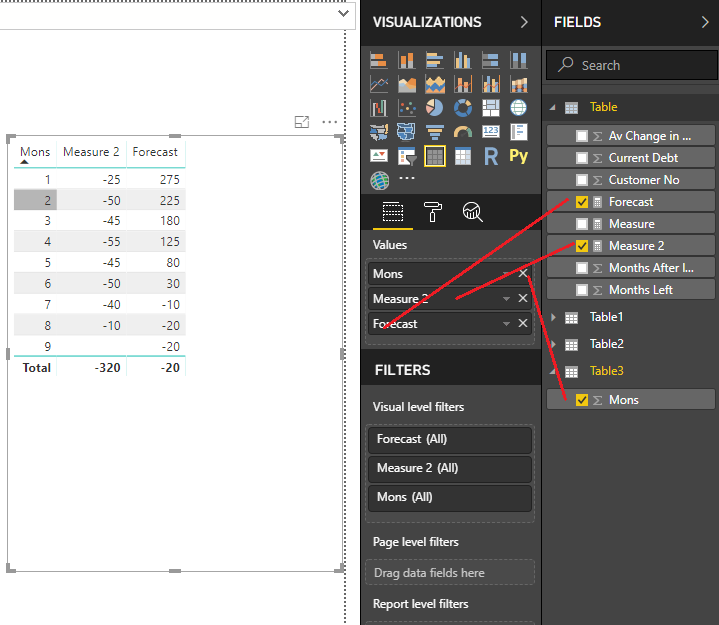This screenshot has height=625, width=719.
Task: Select the card visualization showing 123
Action: tap(491, 132)
